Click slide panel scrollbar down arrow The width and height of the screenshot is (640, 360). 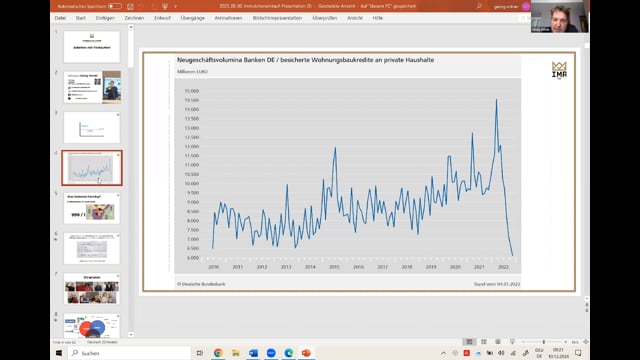[131, 335]
